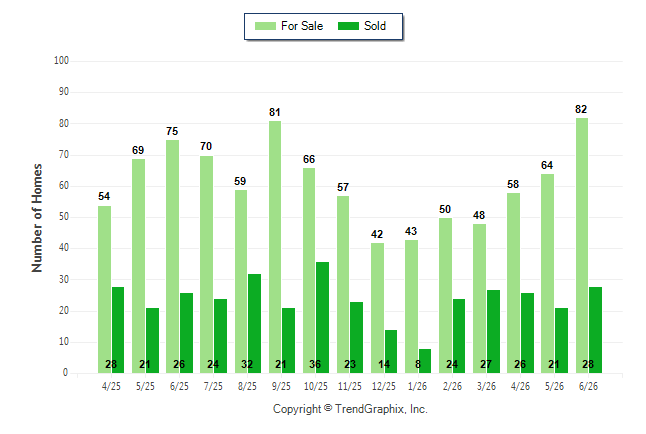The height and width of the screenshot is (434, 646).
Task: Click the 100 y-axis tick label
Action: pyautogui.click(x=61, y=61)
